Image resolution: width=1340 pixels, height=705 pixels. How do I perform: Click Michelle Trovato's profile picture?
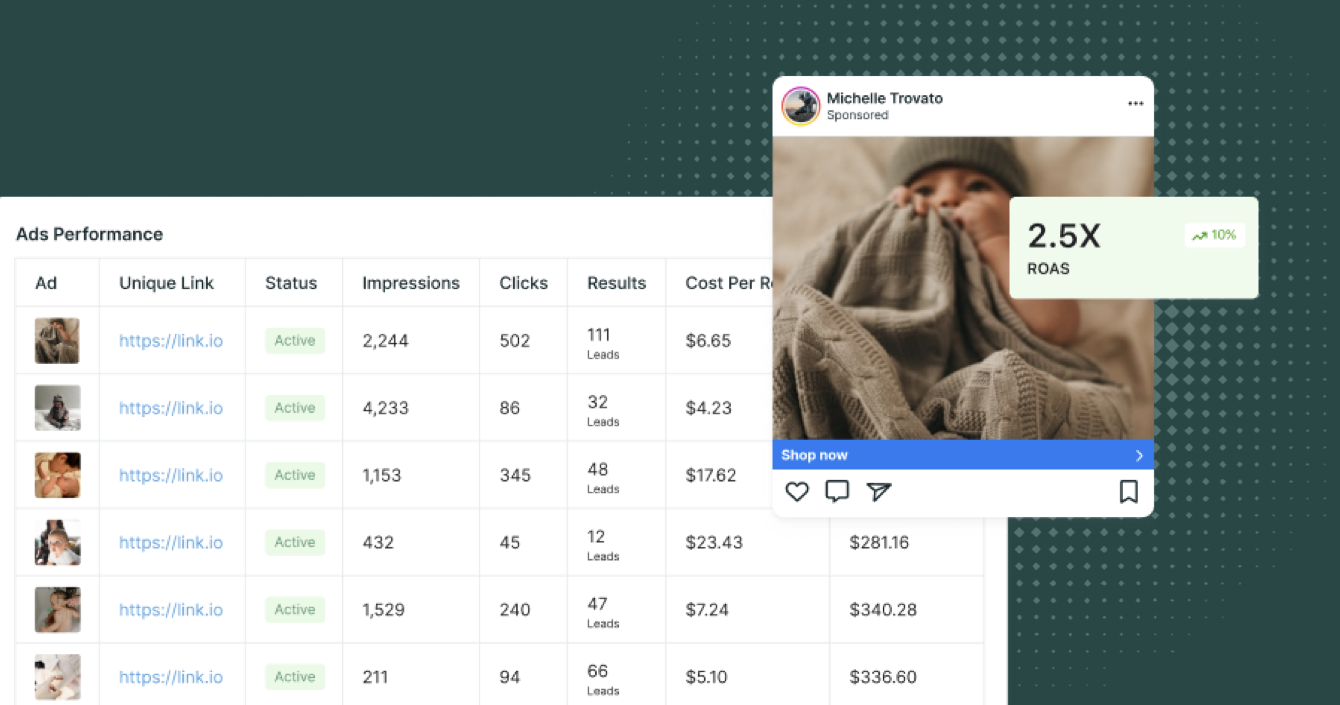801,106
